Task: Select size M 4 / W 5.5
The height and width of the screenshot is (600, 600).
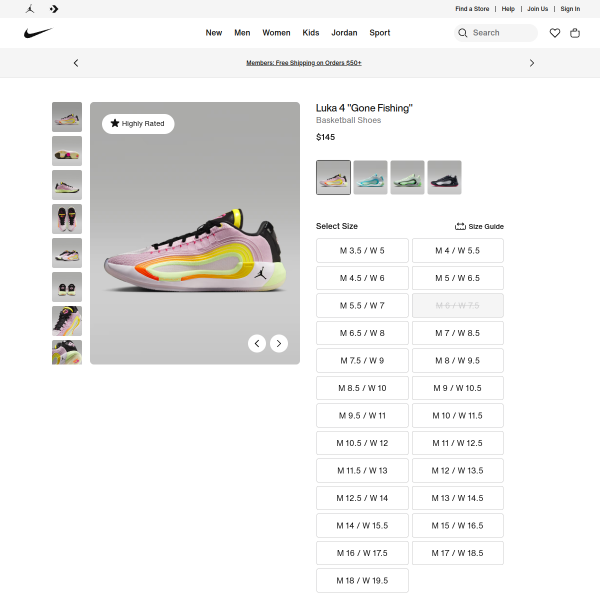Action: pyautogui.click(x=458, y=251)
